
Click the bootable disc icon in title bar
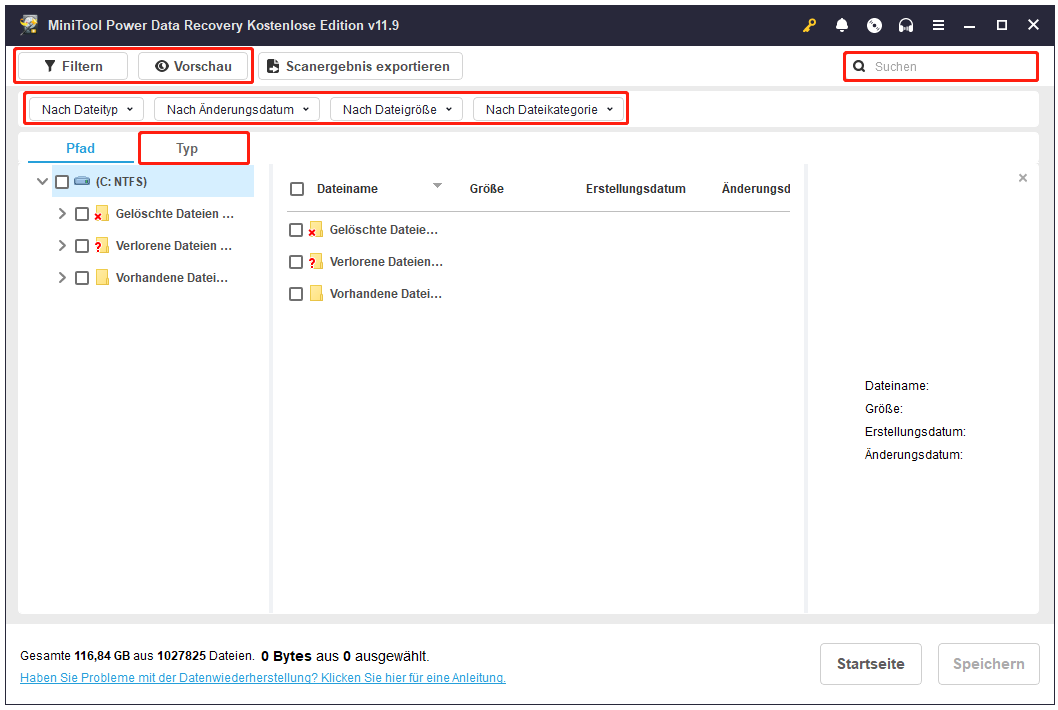click(874, 26)
